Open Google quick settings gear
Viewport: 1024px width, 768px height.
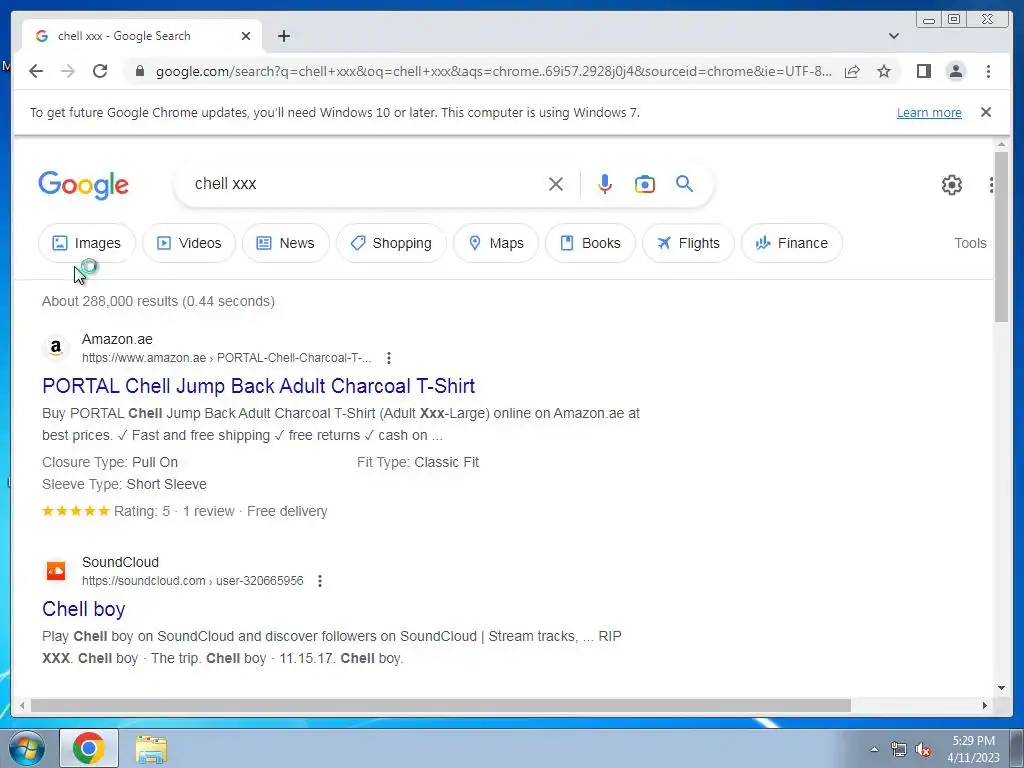coord(952,185)
